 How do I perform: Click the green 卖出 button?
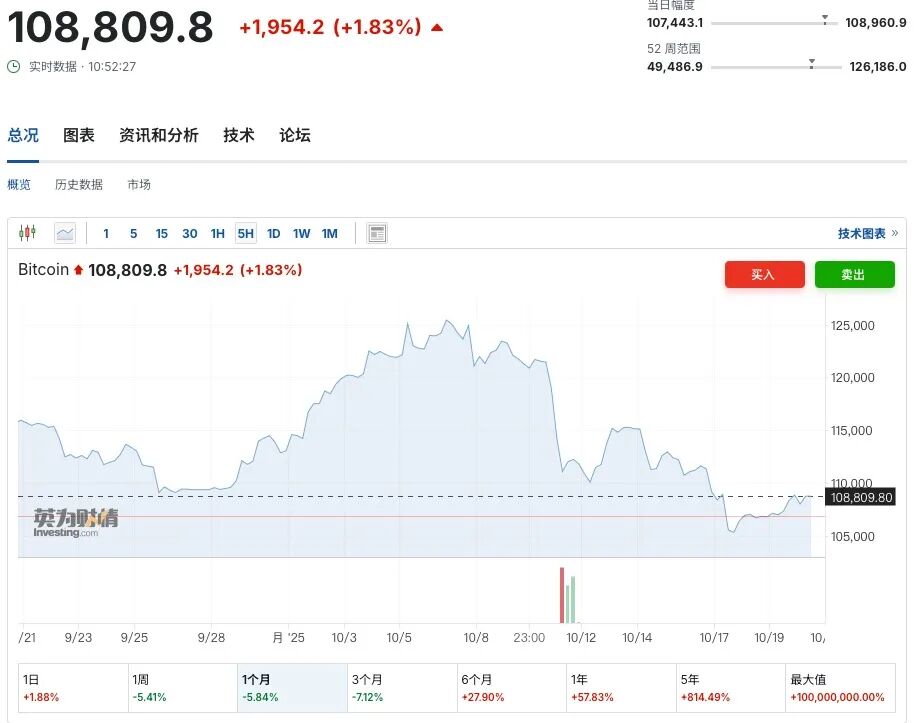coord(855,274)
